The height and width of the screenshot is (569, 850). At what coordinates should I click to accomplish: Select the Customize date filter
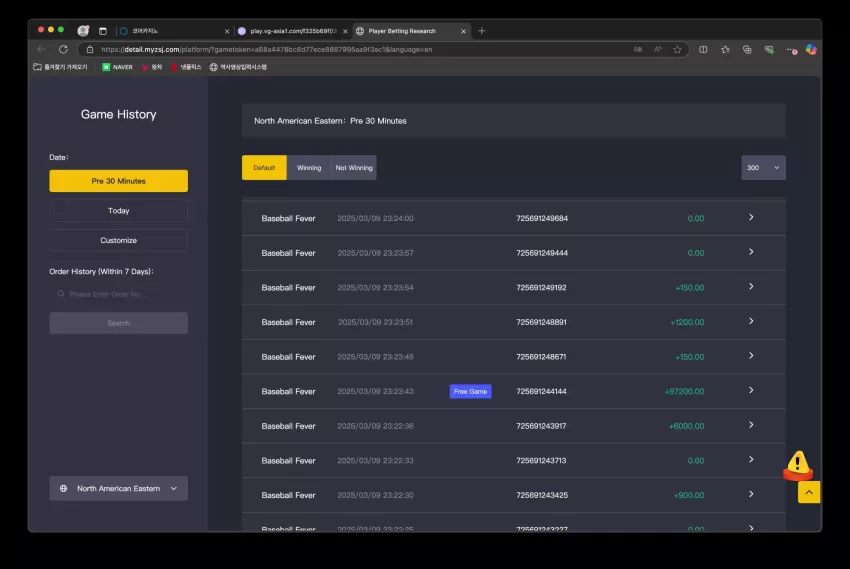pos(119,240)
